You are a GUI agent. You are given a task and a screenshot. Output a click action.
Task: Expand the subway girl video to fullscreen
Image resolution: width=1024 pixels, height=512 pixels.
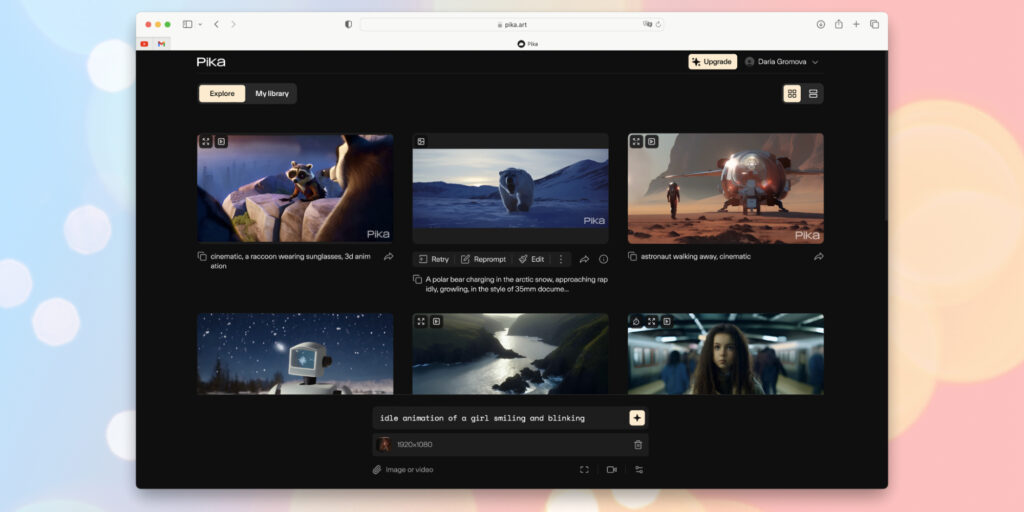tap(652, 321)
